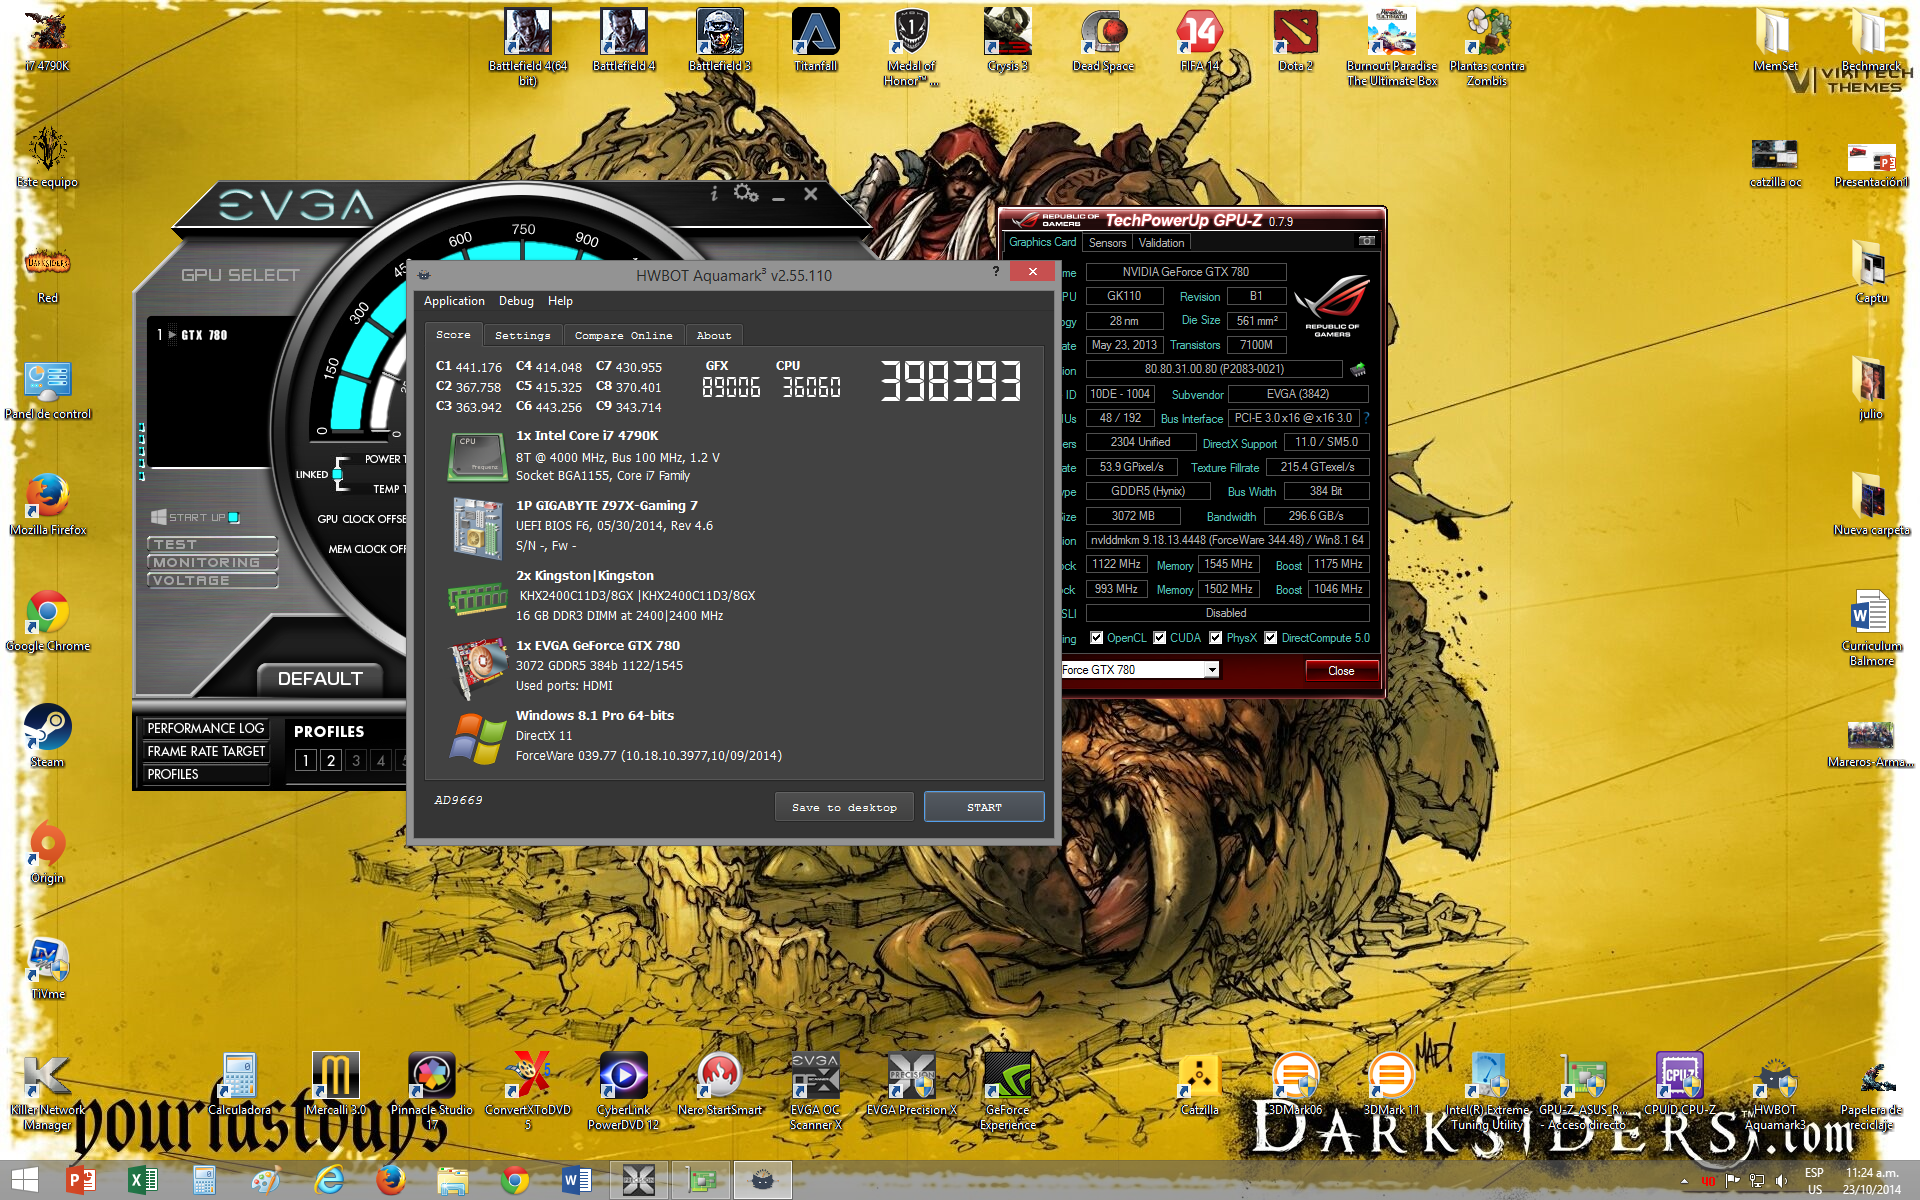Open CPUID CPU-Z desktop shortcut
The height and width of the screenshot is (1200, 1920).
click(1679, 1085)
